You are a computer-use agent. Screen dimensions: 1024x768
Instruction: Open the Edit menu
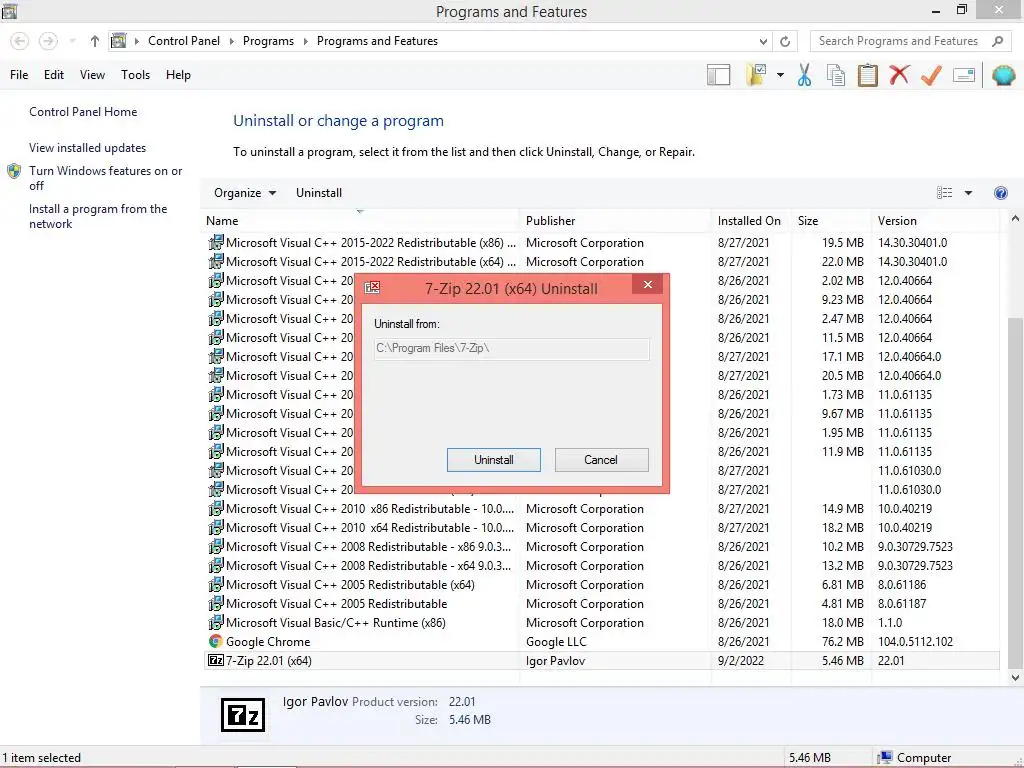click(x=54, y=75)
